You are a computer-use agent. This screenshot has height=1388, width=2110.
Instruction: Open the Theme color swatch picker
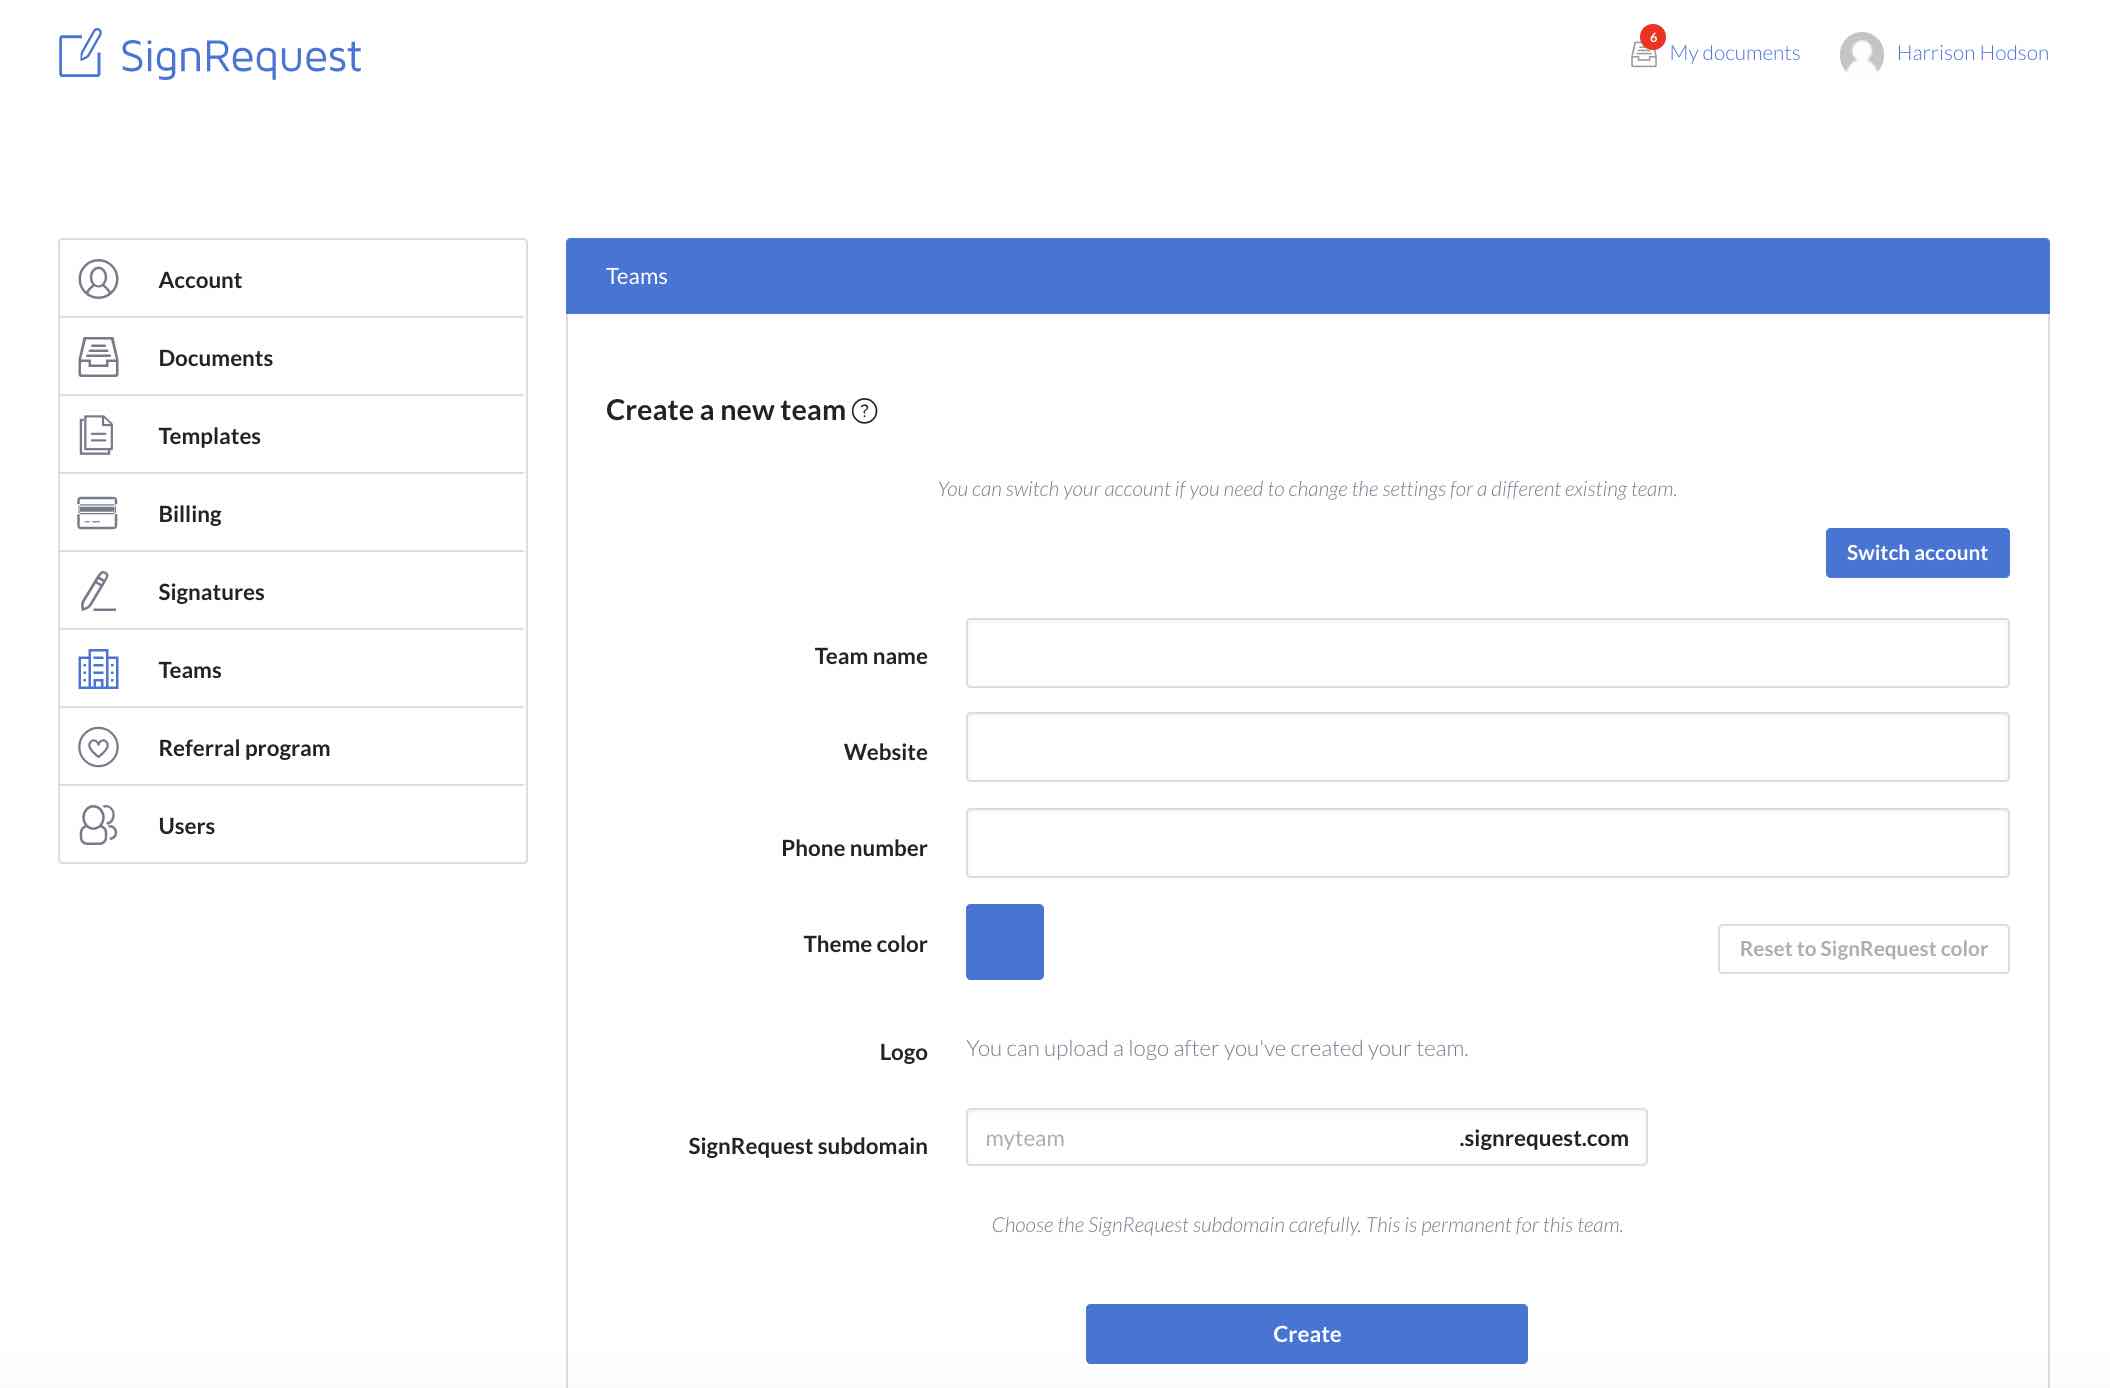click(x=1004, y=942)
